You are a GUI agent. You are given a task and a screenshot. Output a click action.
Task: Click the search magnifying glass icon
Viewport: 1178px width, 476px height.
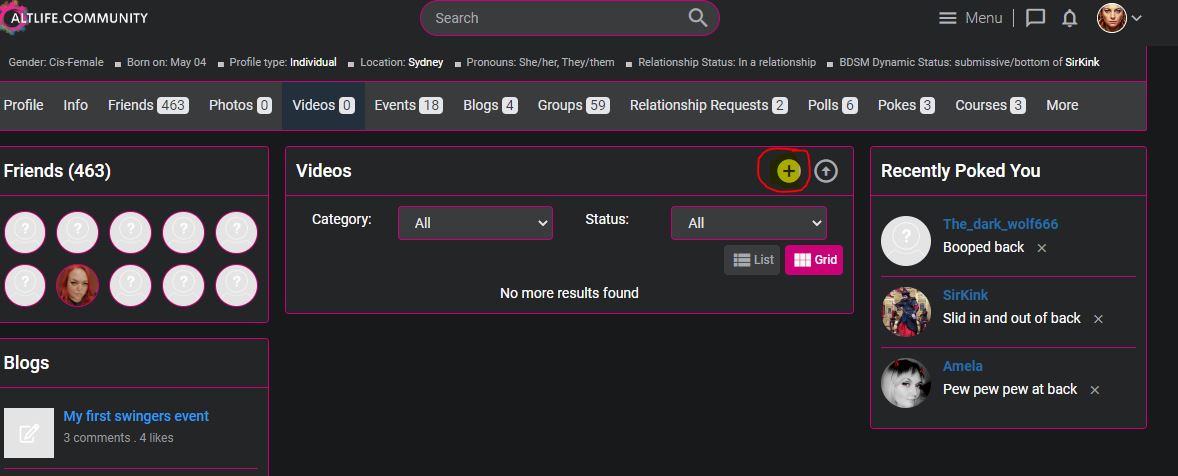pyautogui.click(x=697, y=18)
